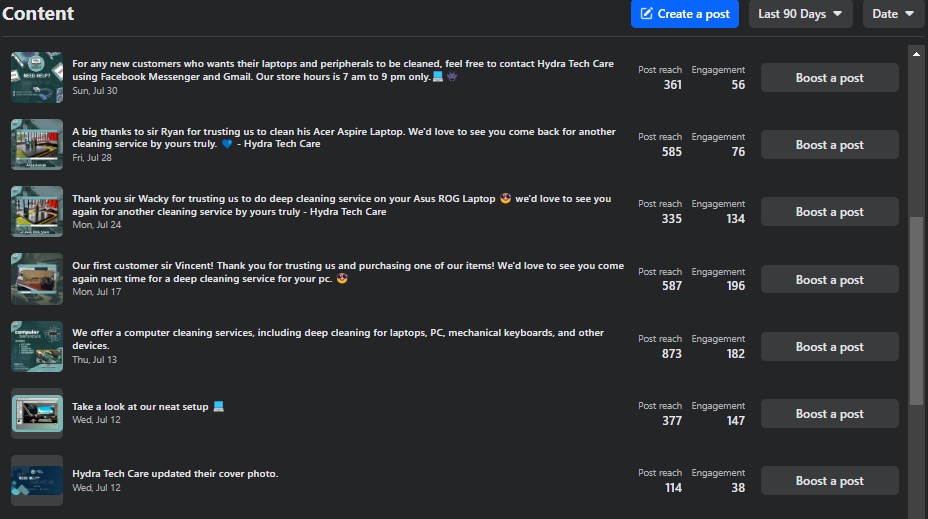Click the Create a post button
Viewport: 928px width, 519px height.
pos(685,14)
